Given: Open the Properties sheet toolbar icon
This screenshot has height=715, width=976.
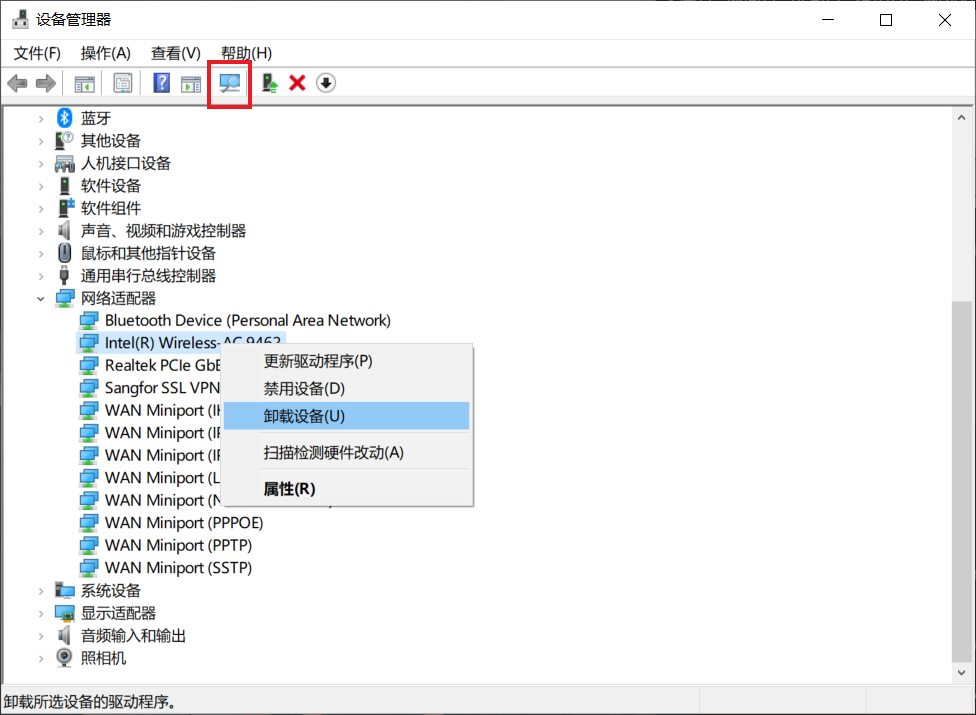Looking at the screenshot, I should (123, 83).
